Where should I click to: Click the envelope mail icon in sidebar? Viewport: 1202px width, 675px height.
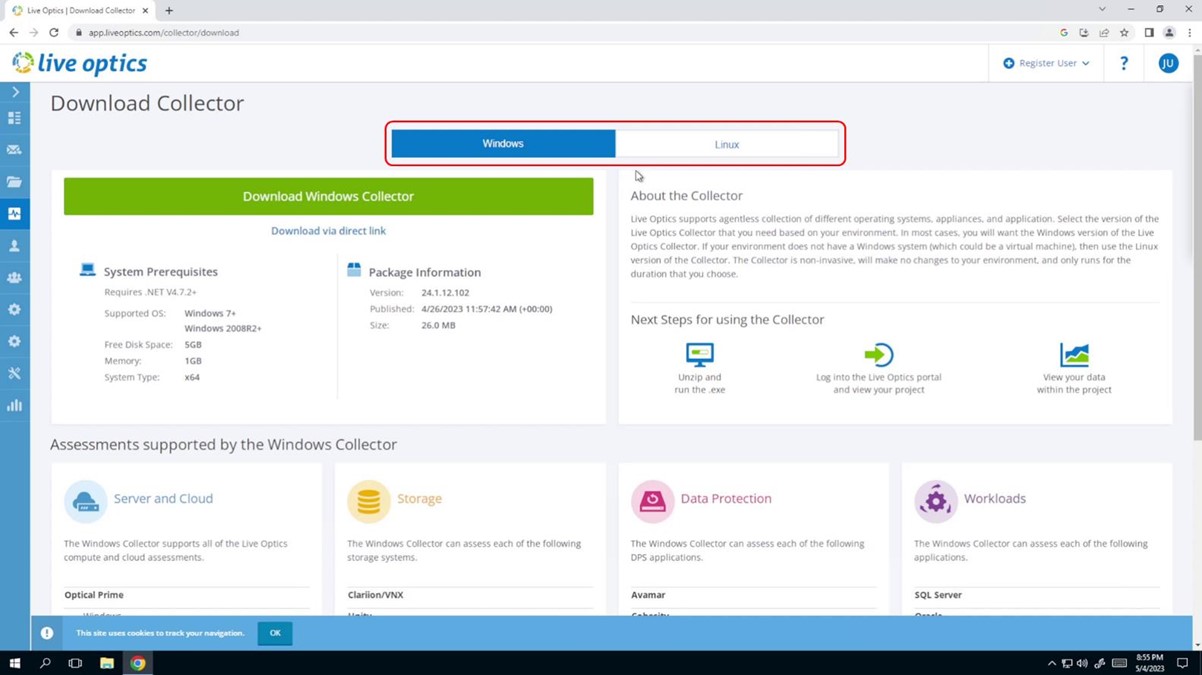coord(14,150)
